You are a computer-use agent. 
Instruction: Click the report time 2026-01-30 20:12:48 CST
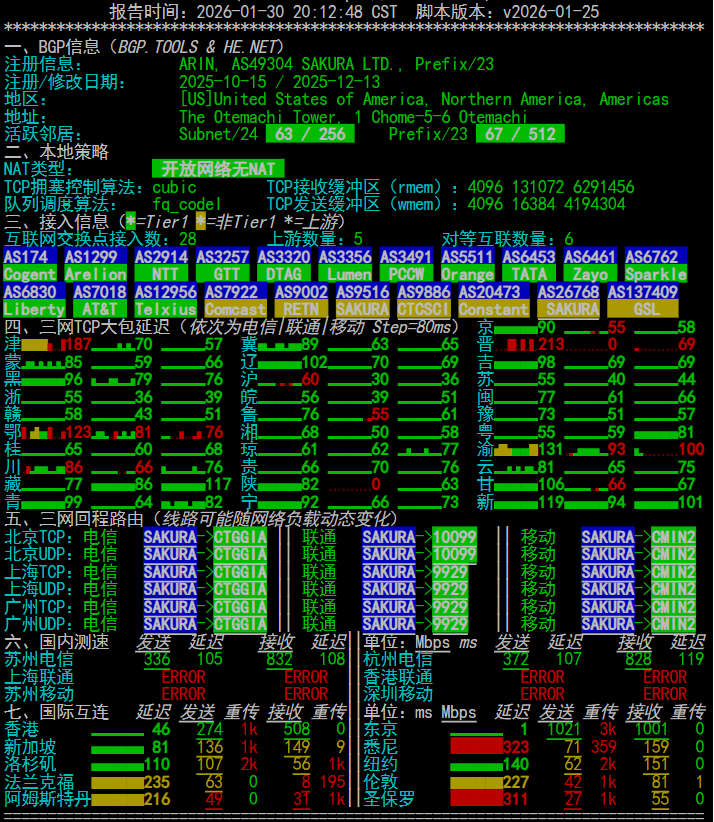[296, 12]
